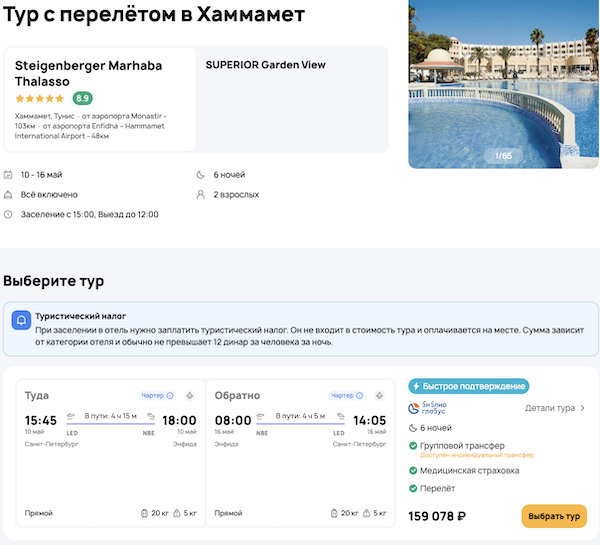Click the tourist tax bell icon
The height and width of the screenshot is (545, 600).
[21, 321]
